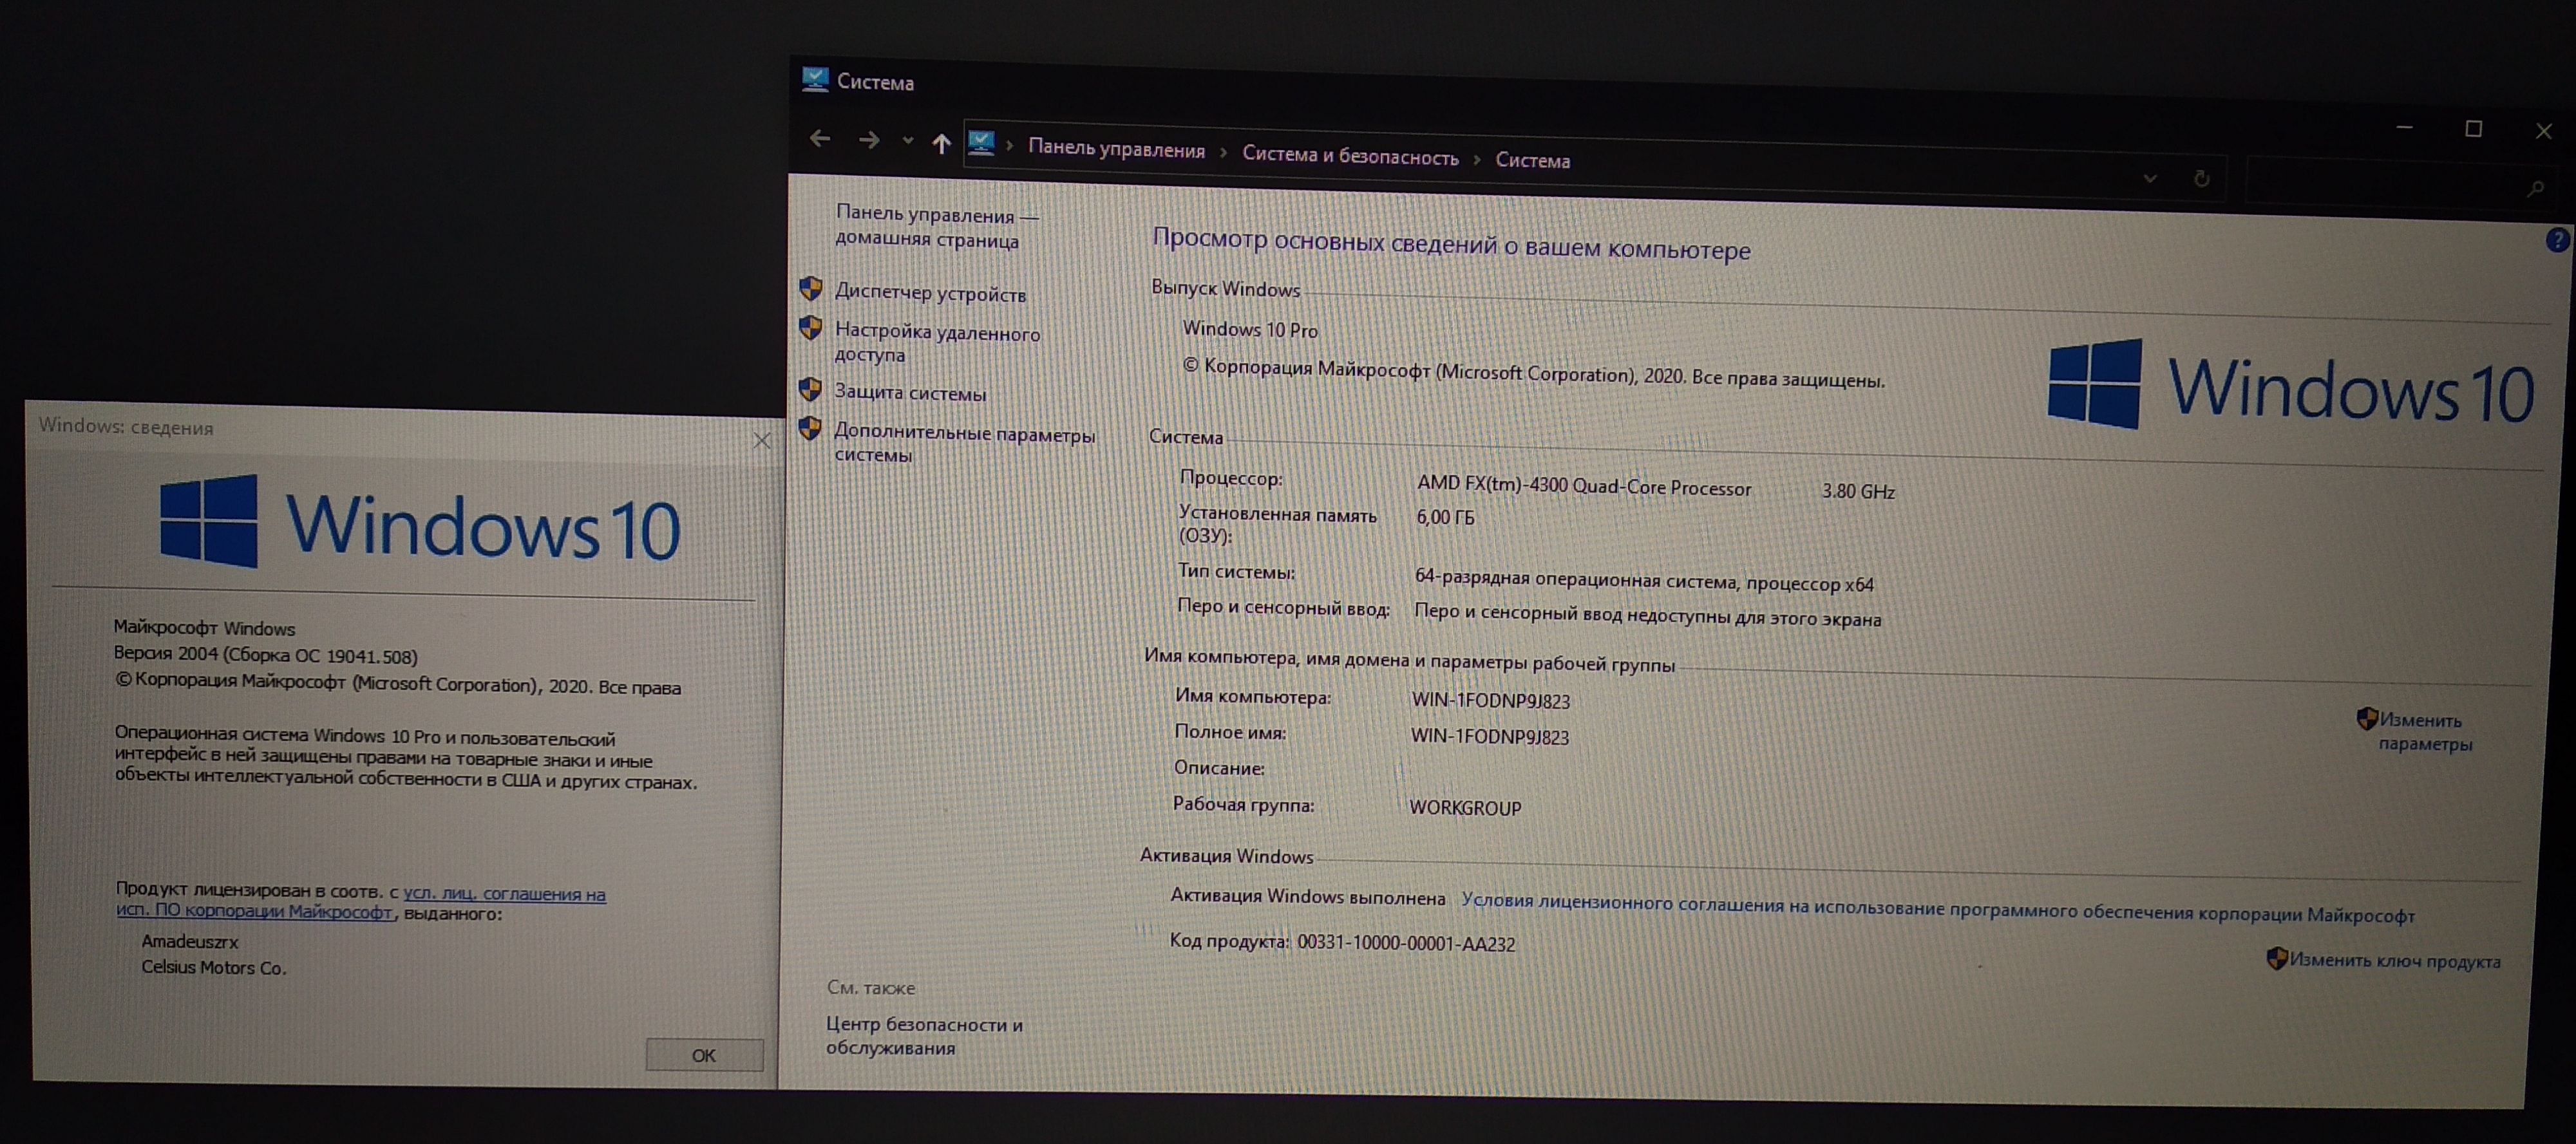Click installed memory value '6,00 ГБ'
Image resolution: width=2576 pixels, height=1144 pixels.
tap(1445, 517)
